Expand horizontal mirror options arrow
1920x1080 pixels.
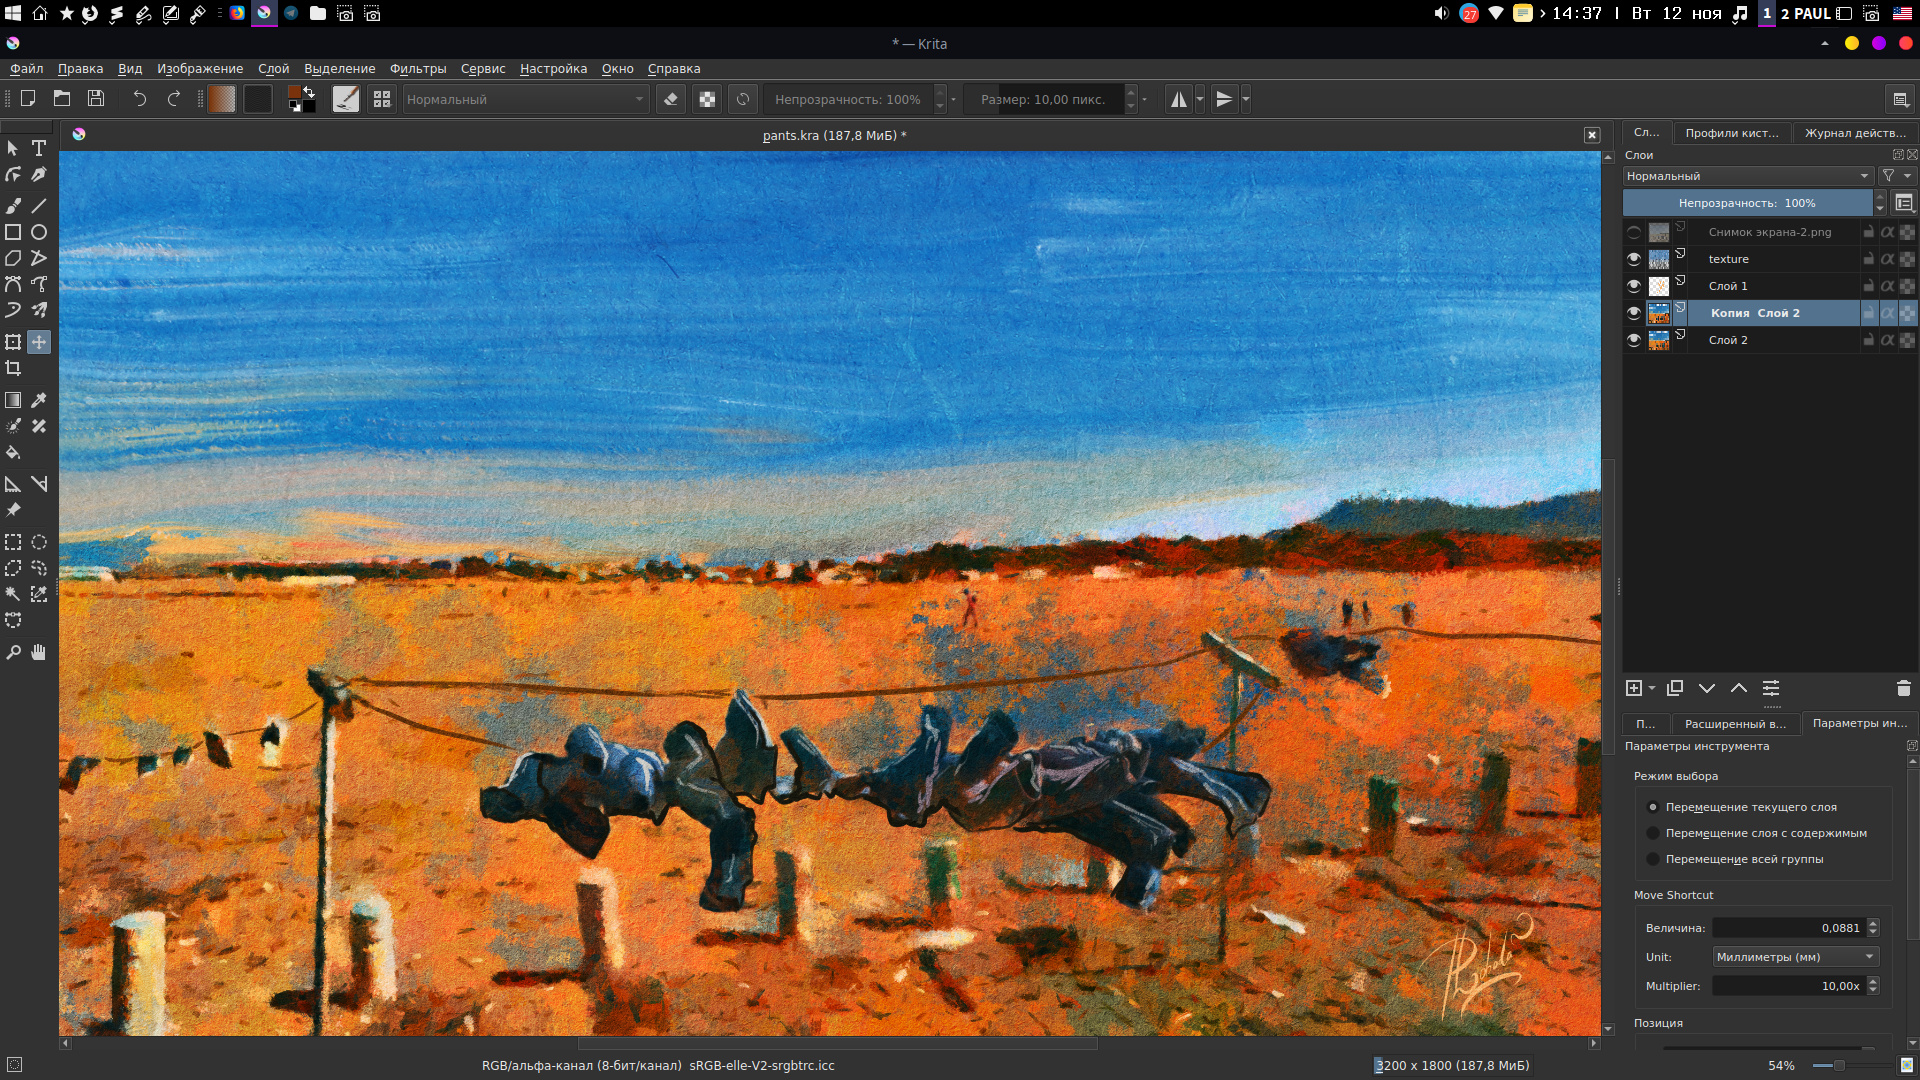tap(1200, 99)
